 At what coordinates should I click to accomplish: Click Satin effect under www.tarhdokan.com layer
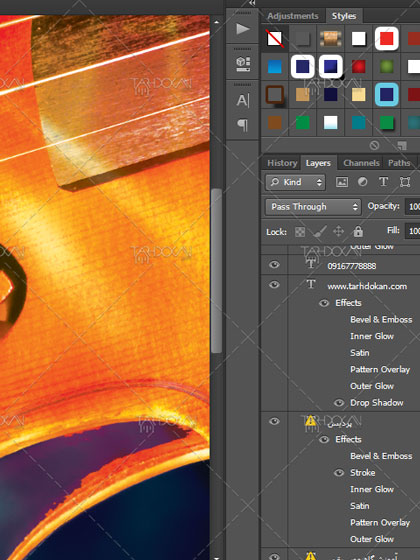(x=360, y=353)
